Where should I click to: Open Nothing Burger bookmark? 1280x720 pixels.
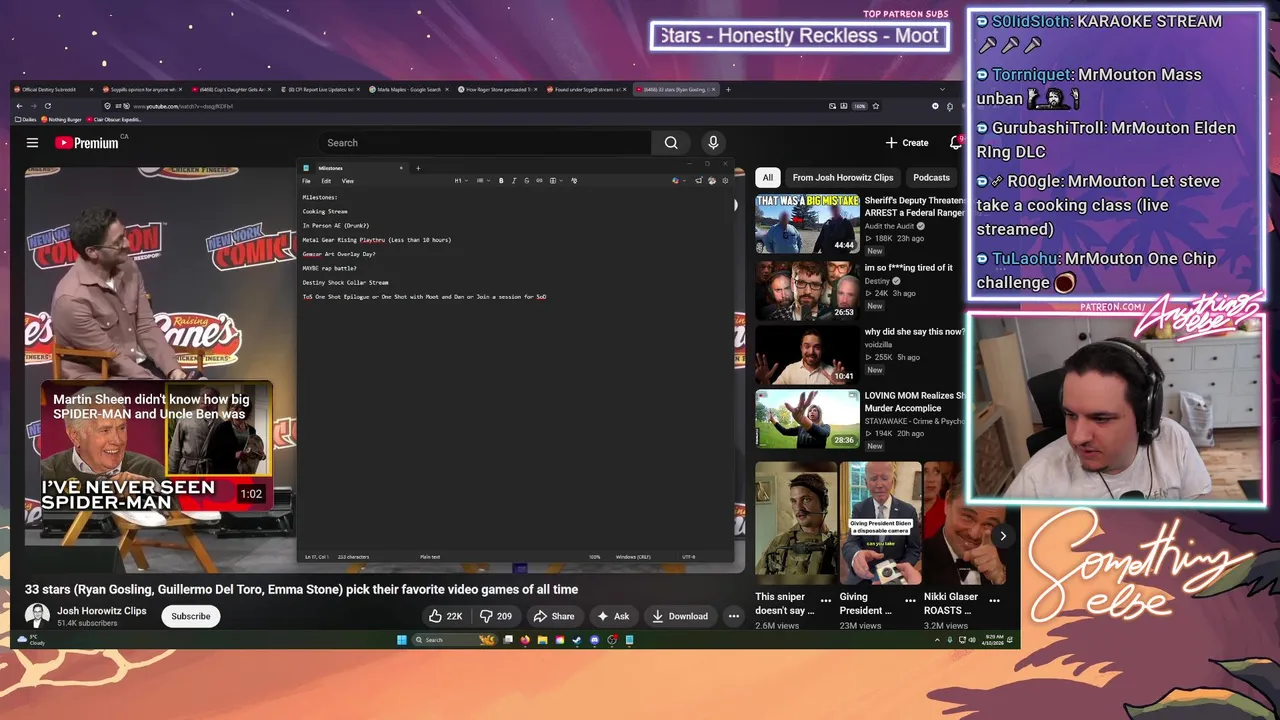pos(62,120)
